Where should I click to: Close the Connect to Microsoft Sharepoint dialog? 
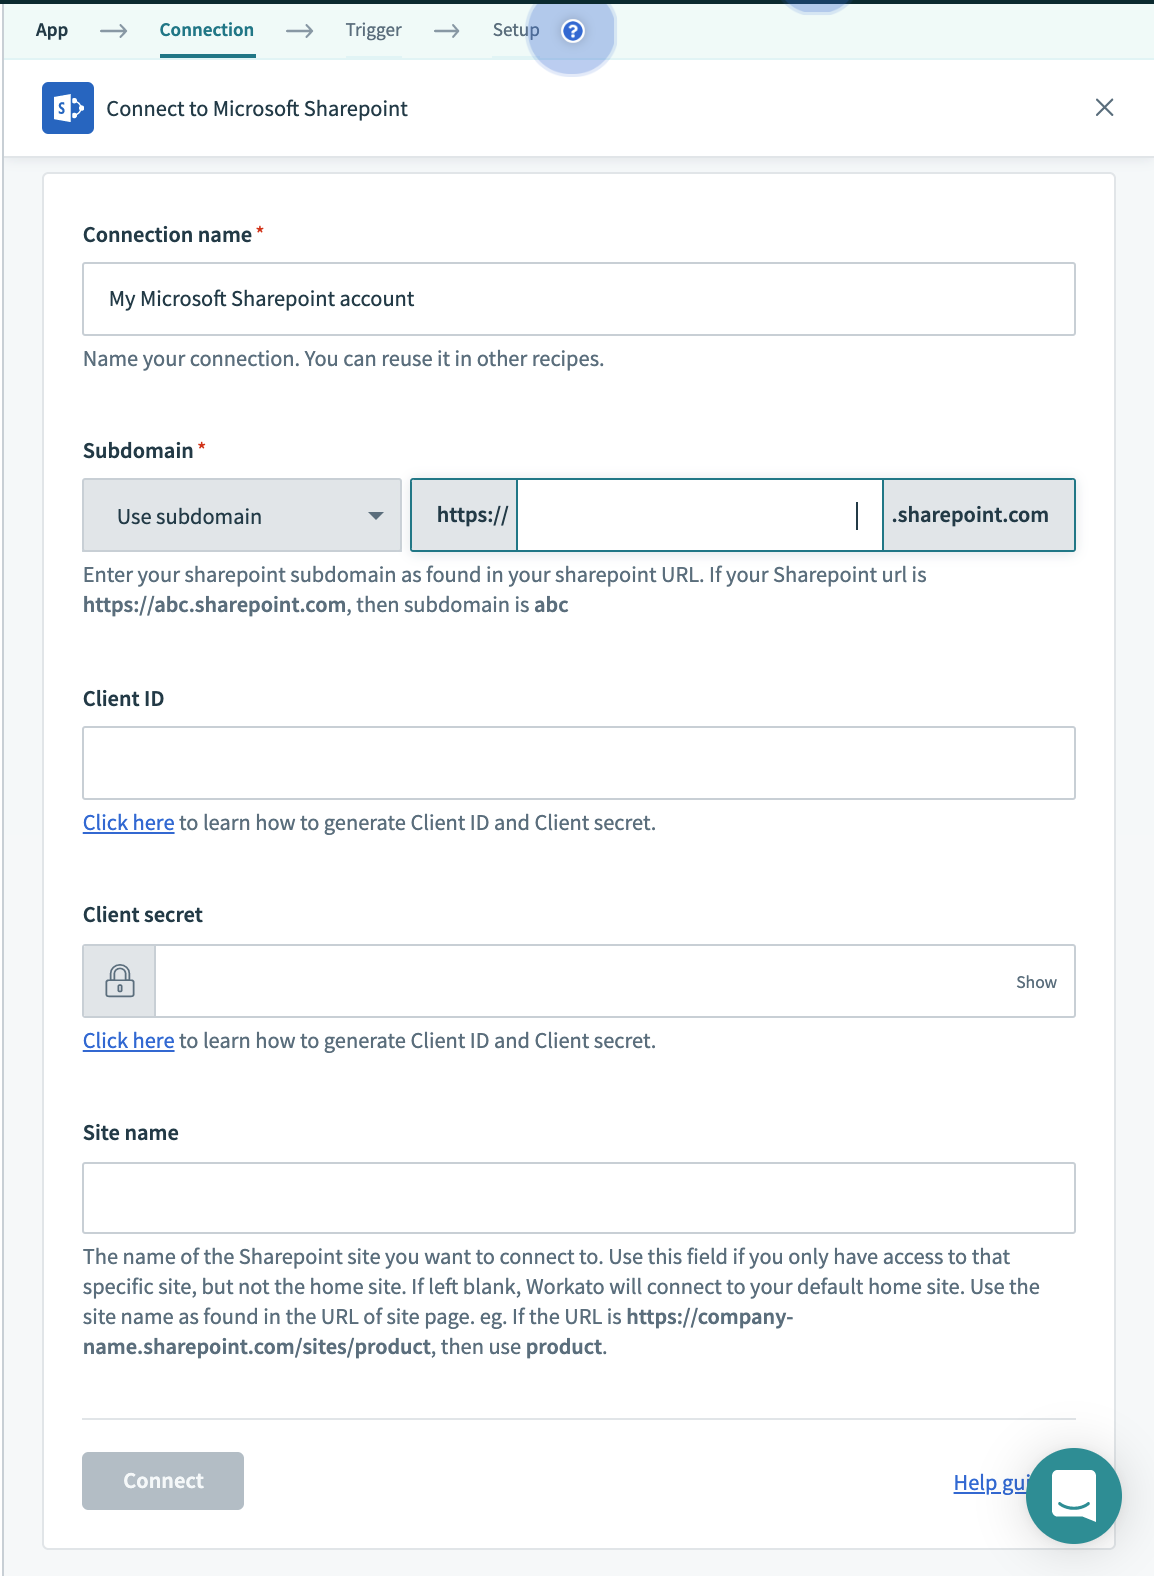(x=1104, y=108)
